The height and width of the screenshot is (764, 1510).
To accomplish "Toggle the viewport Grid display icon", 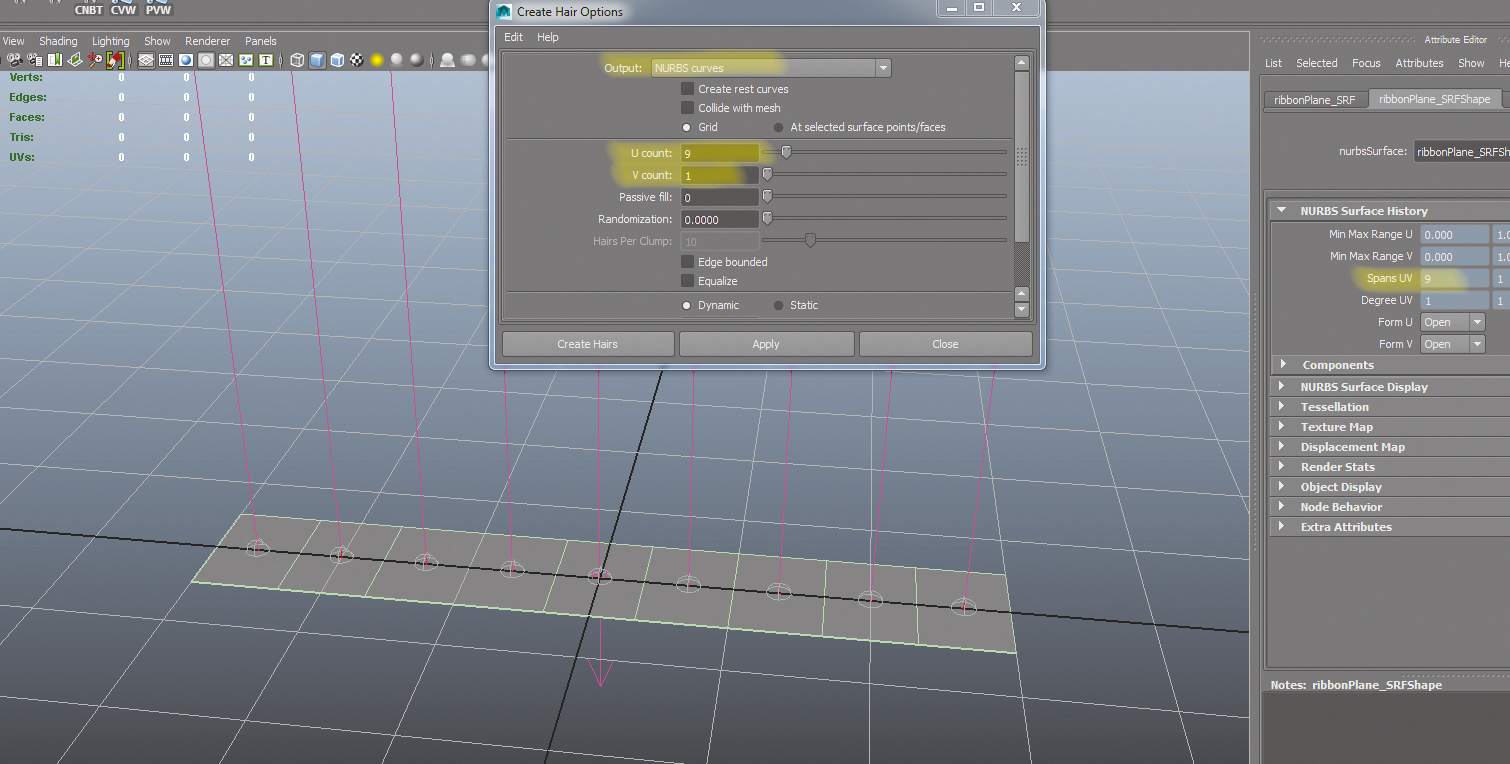I will coord(146,60).
